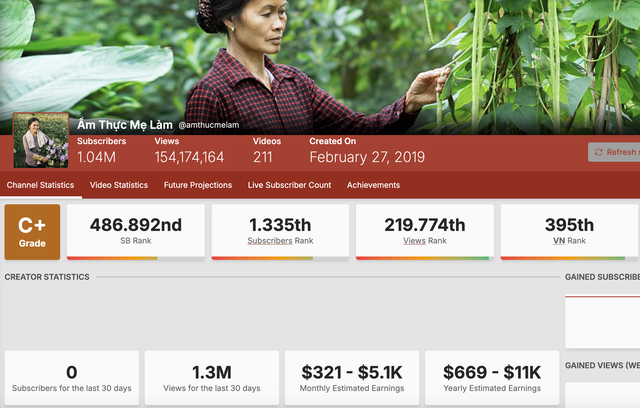The width and height of the screenshot is (640, 408).
Task: Click the Yearly Estimated Earnings card
Action: 492,378
